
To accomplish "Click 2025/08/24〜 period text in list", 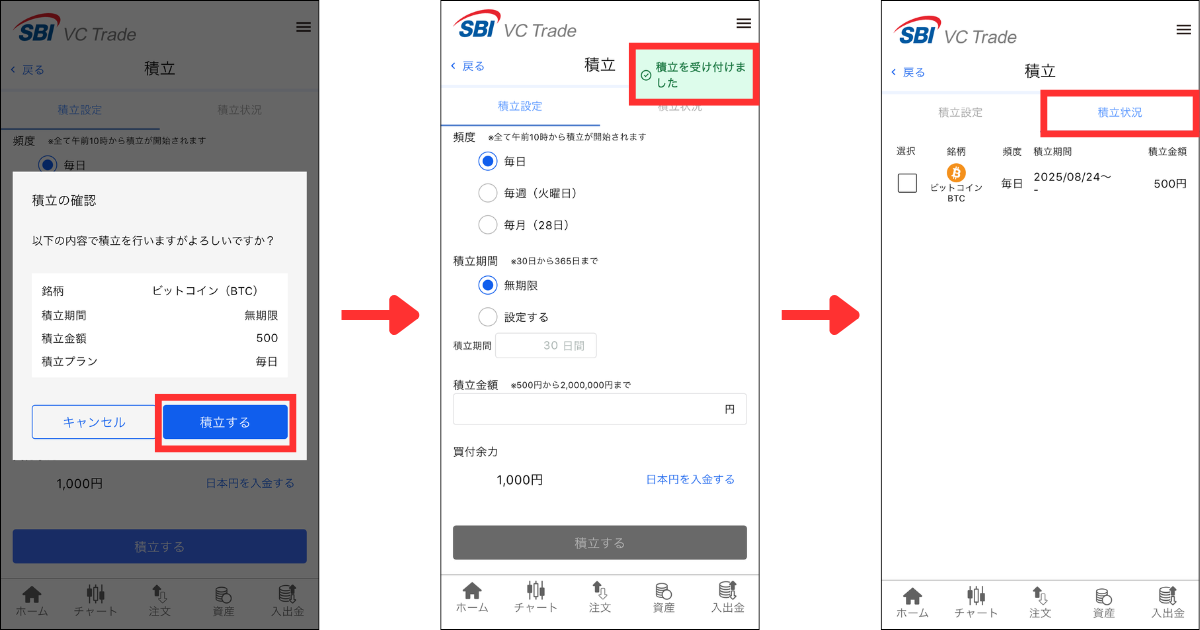I will coord(1073,177).
